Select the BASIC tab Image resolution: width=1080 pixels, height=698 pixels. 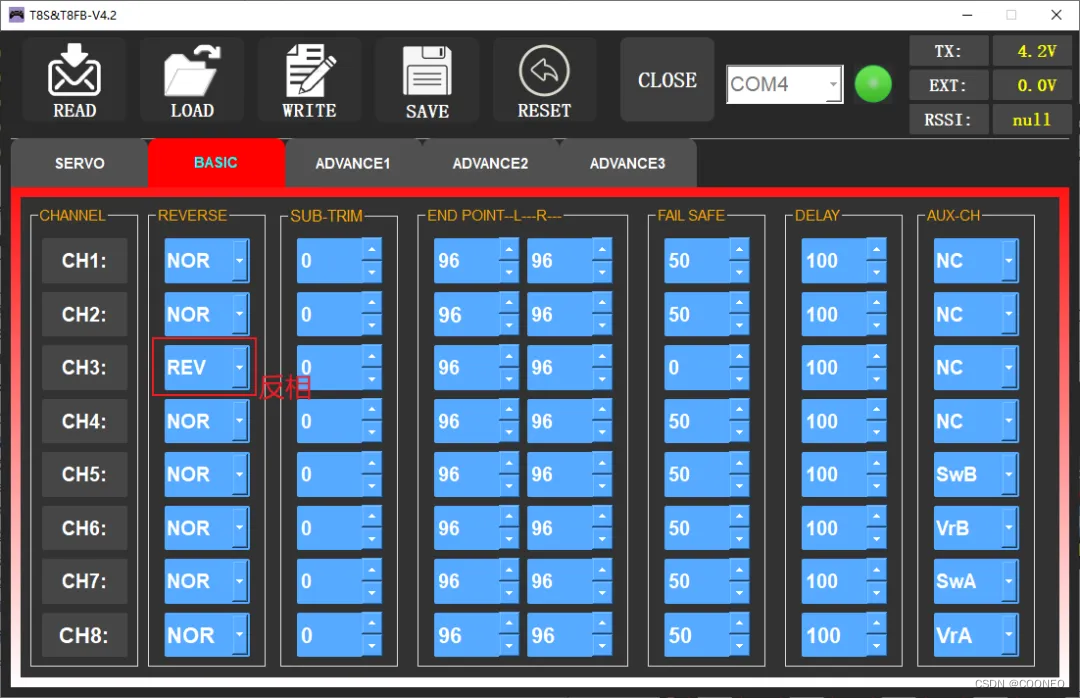tap(216, 163)
